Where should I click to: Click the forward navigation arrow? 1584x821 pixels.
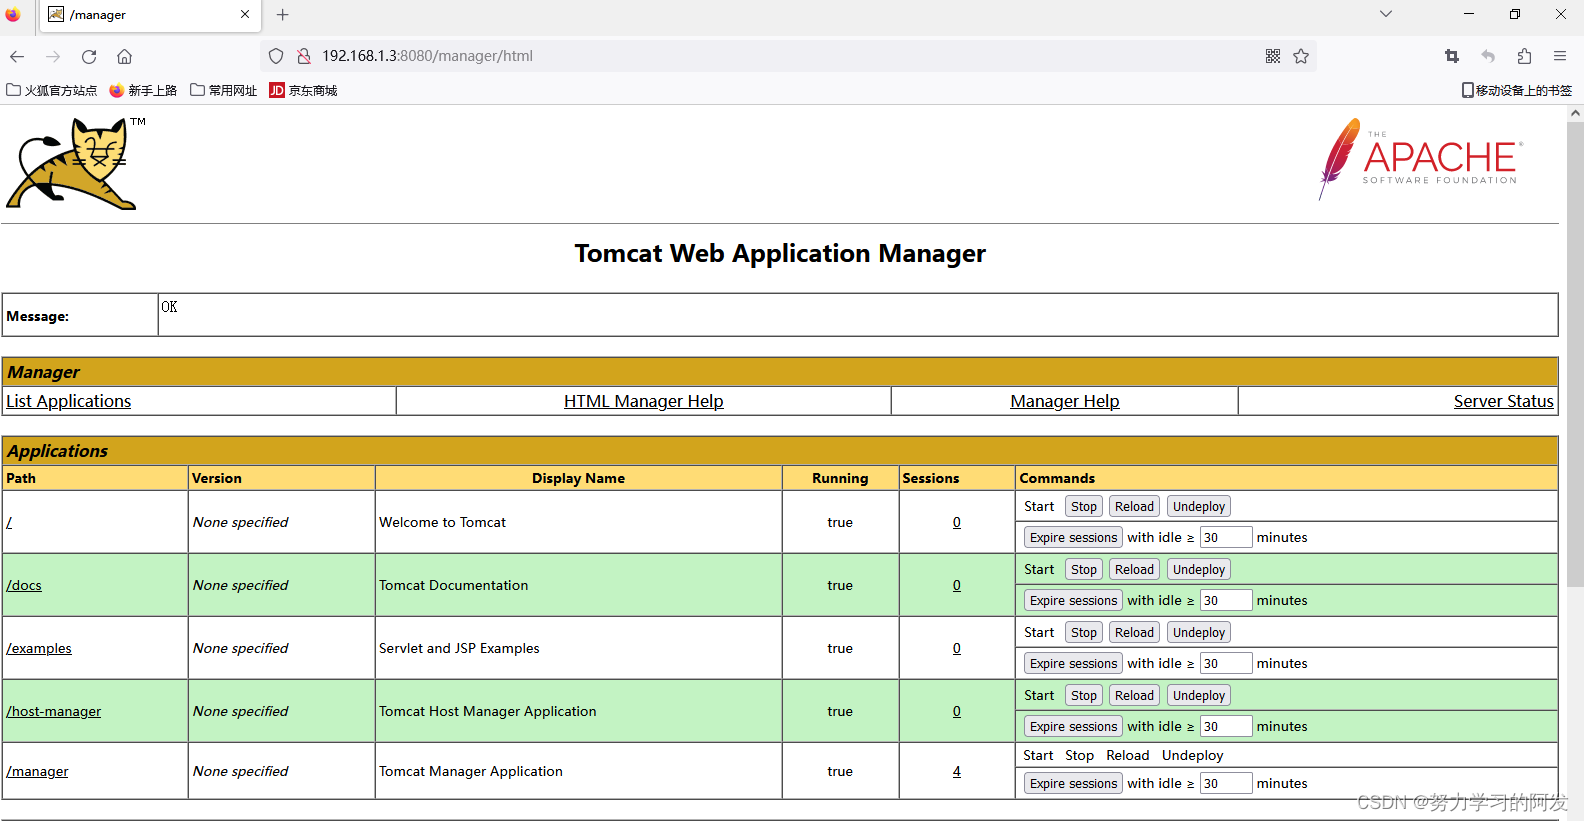click(53, 56)
